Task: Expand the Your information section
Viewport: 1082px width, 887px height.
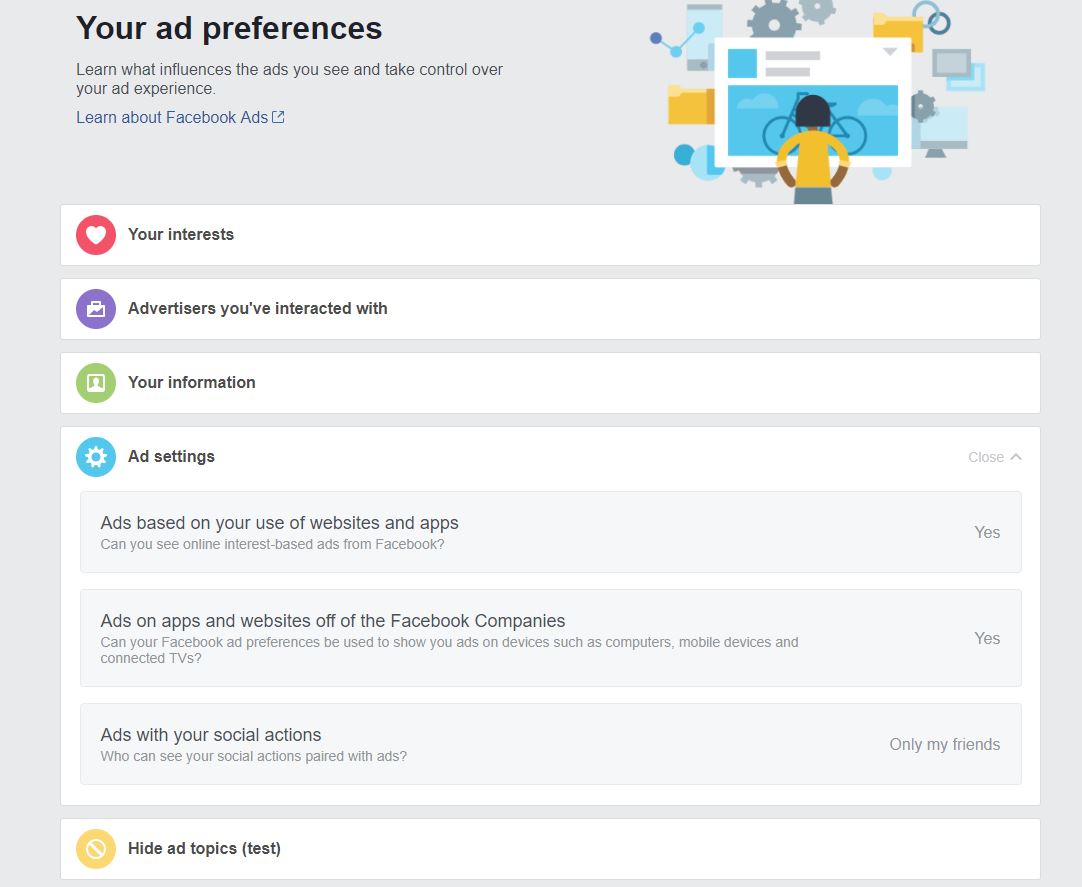Action: (550, 383)
